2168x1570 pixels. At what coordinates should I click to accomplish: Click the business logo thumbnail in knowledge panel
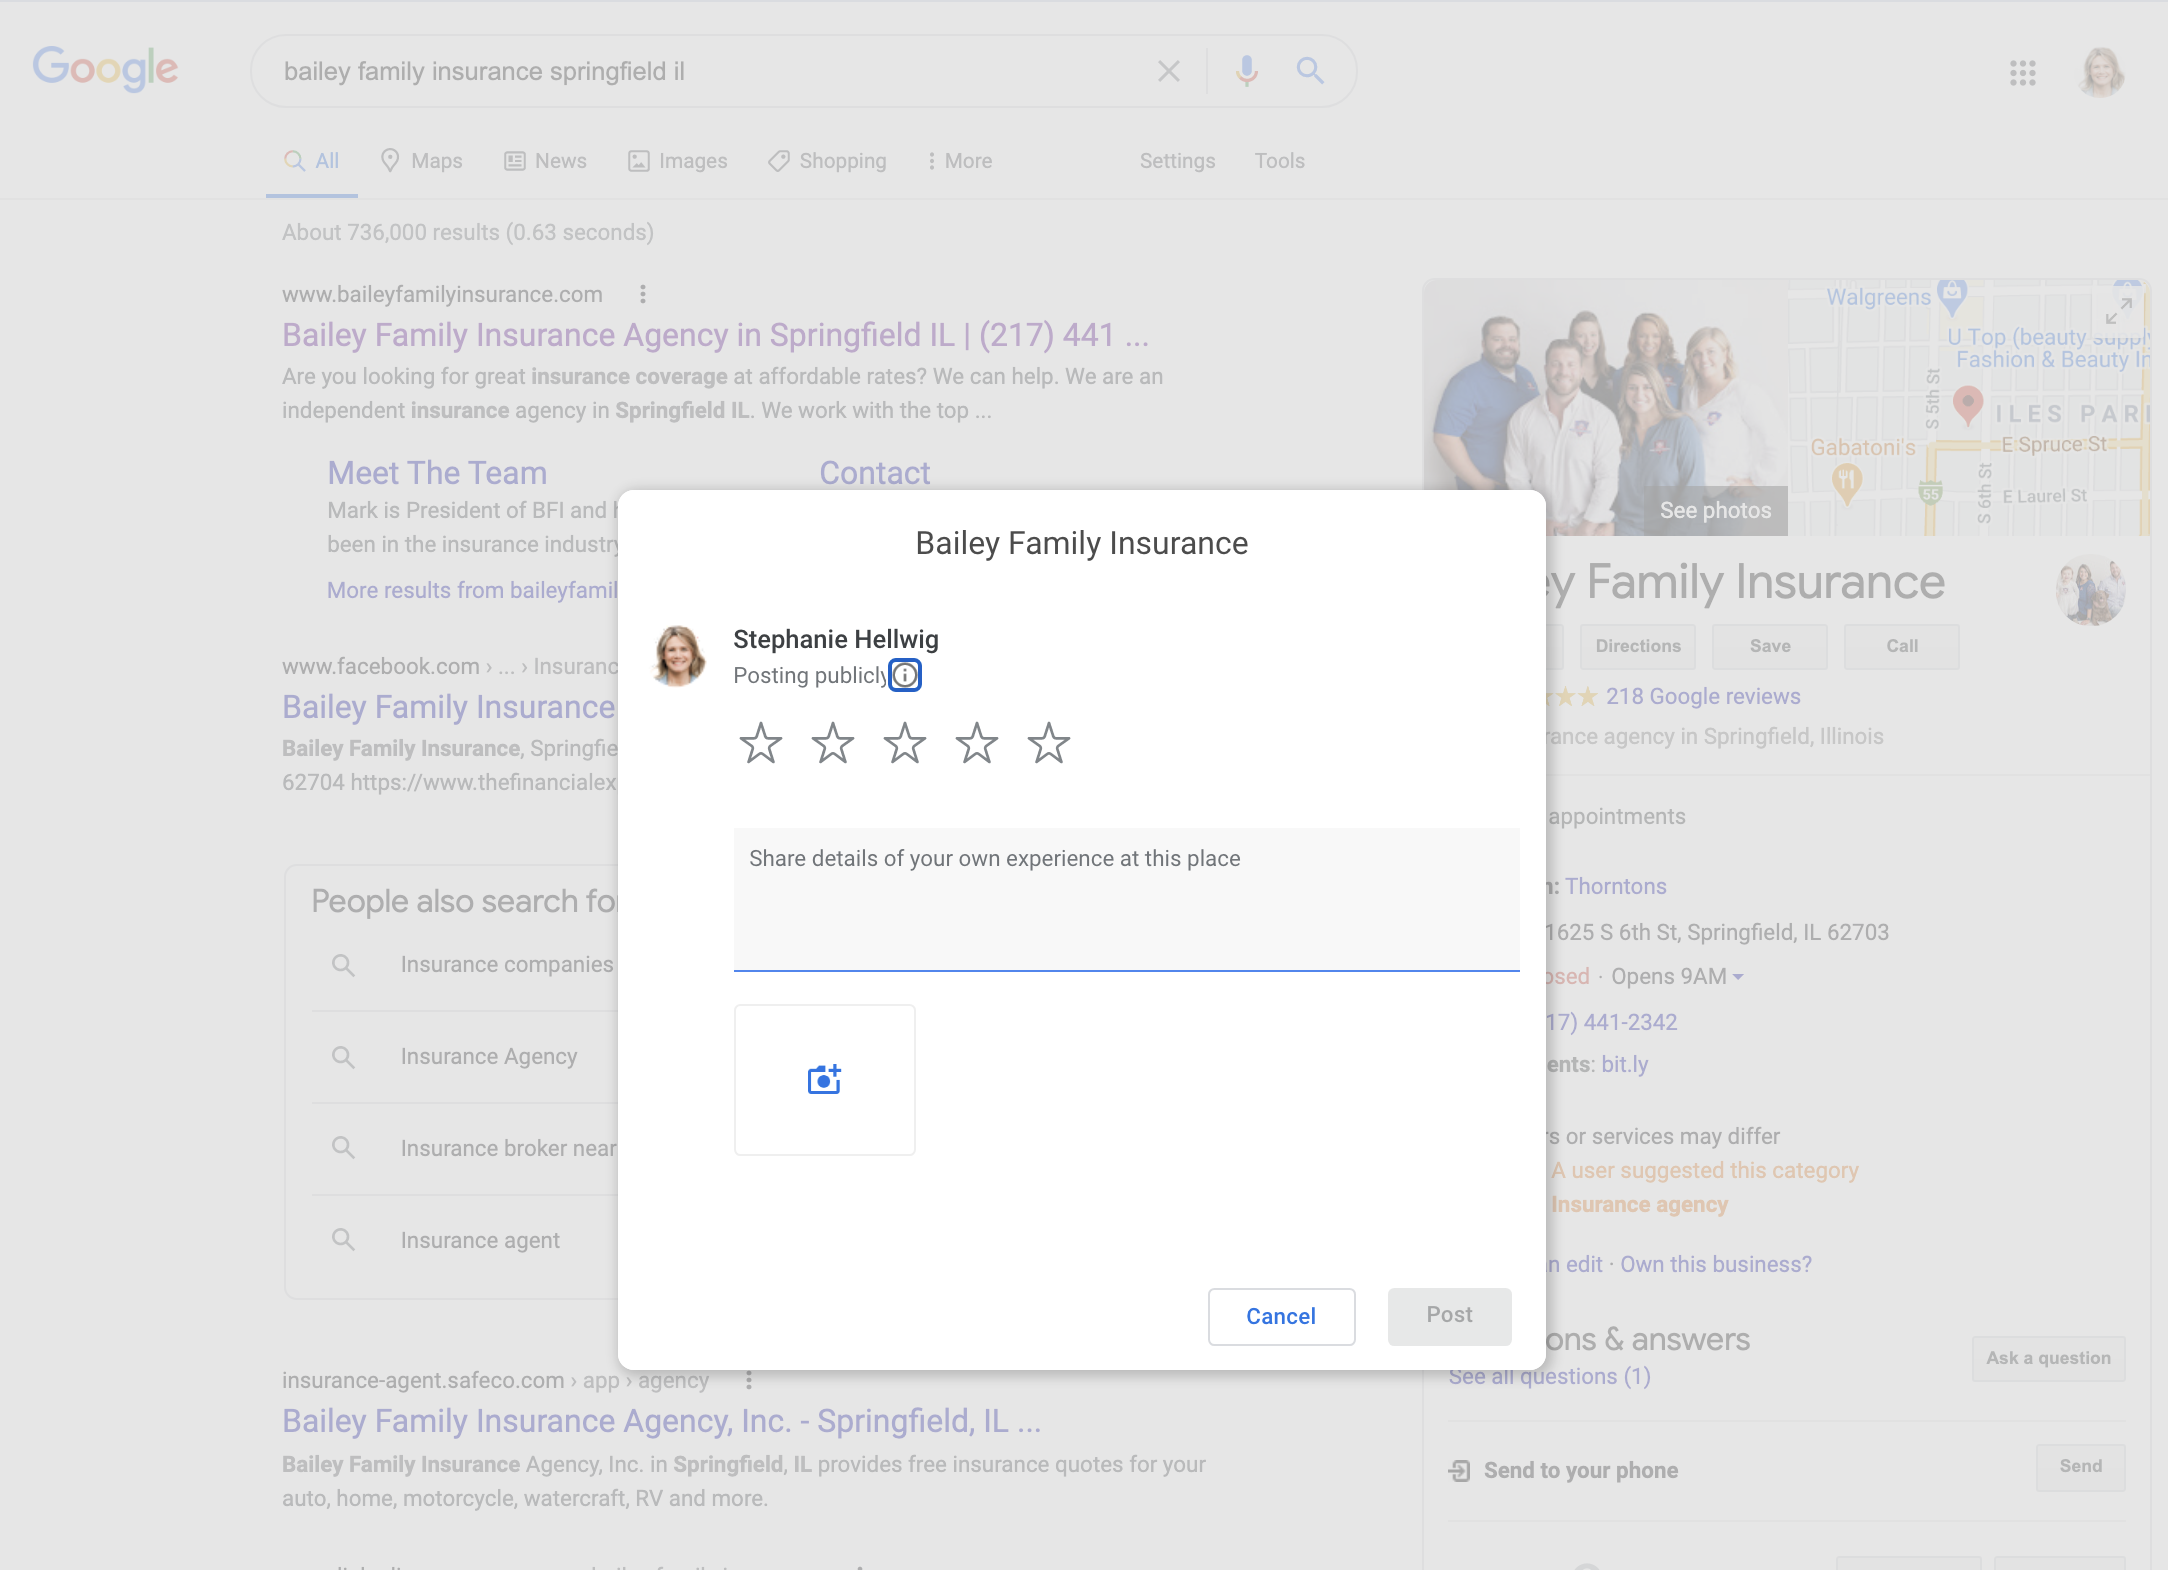2091,590
